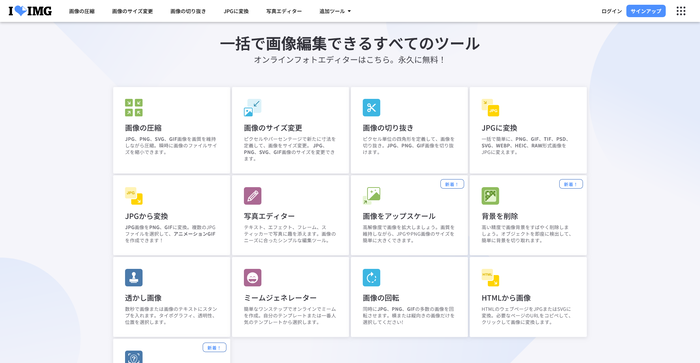Click the サインアップ button

646,11
